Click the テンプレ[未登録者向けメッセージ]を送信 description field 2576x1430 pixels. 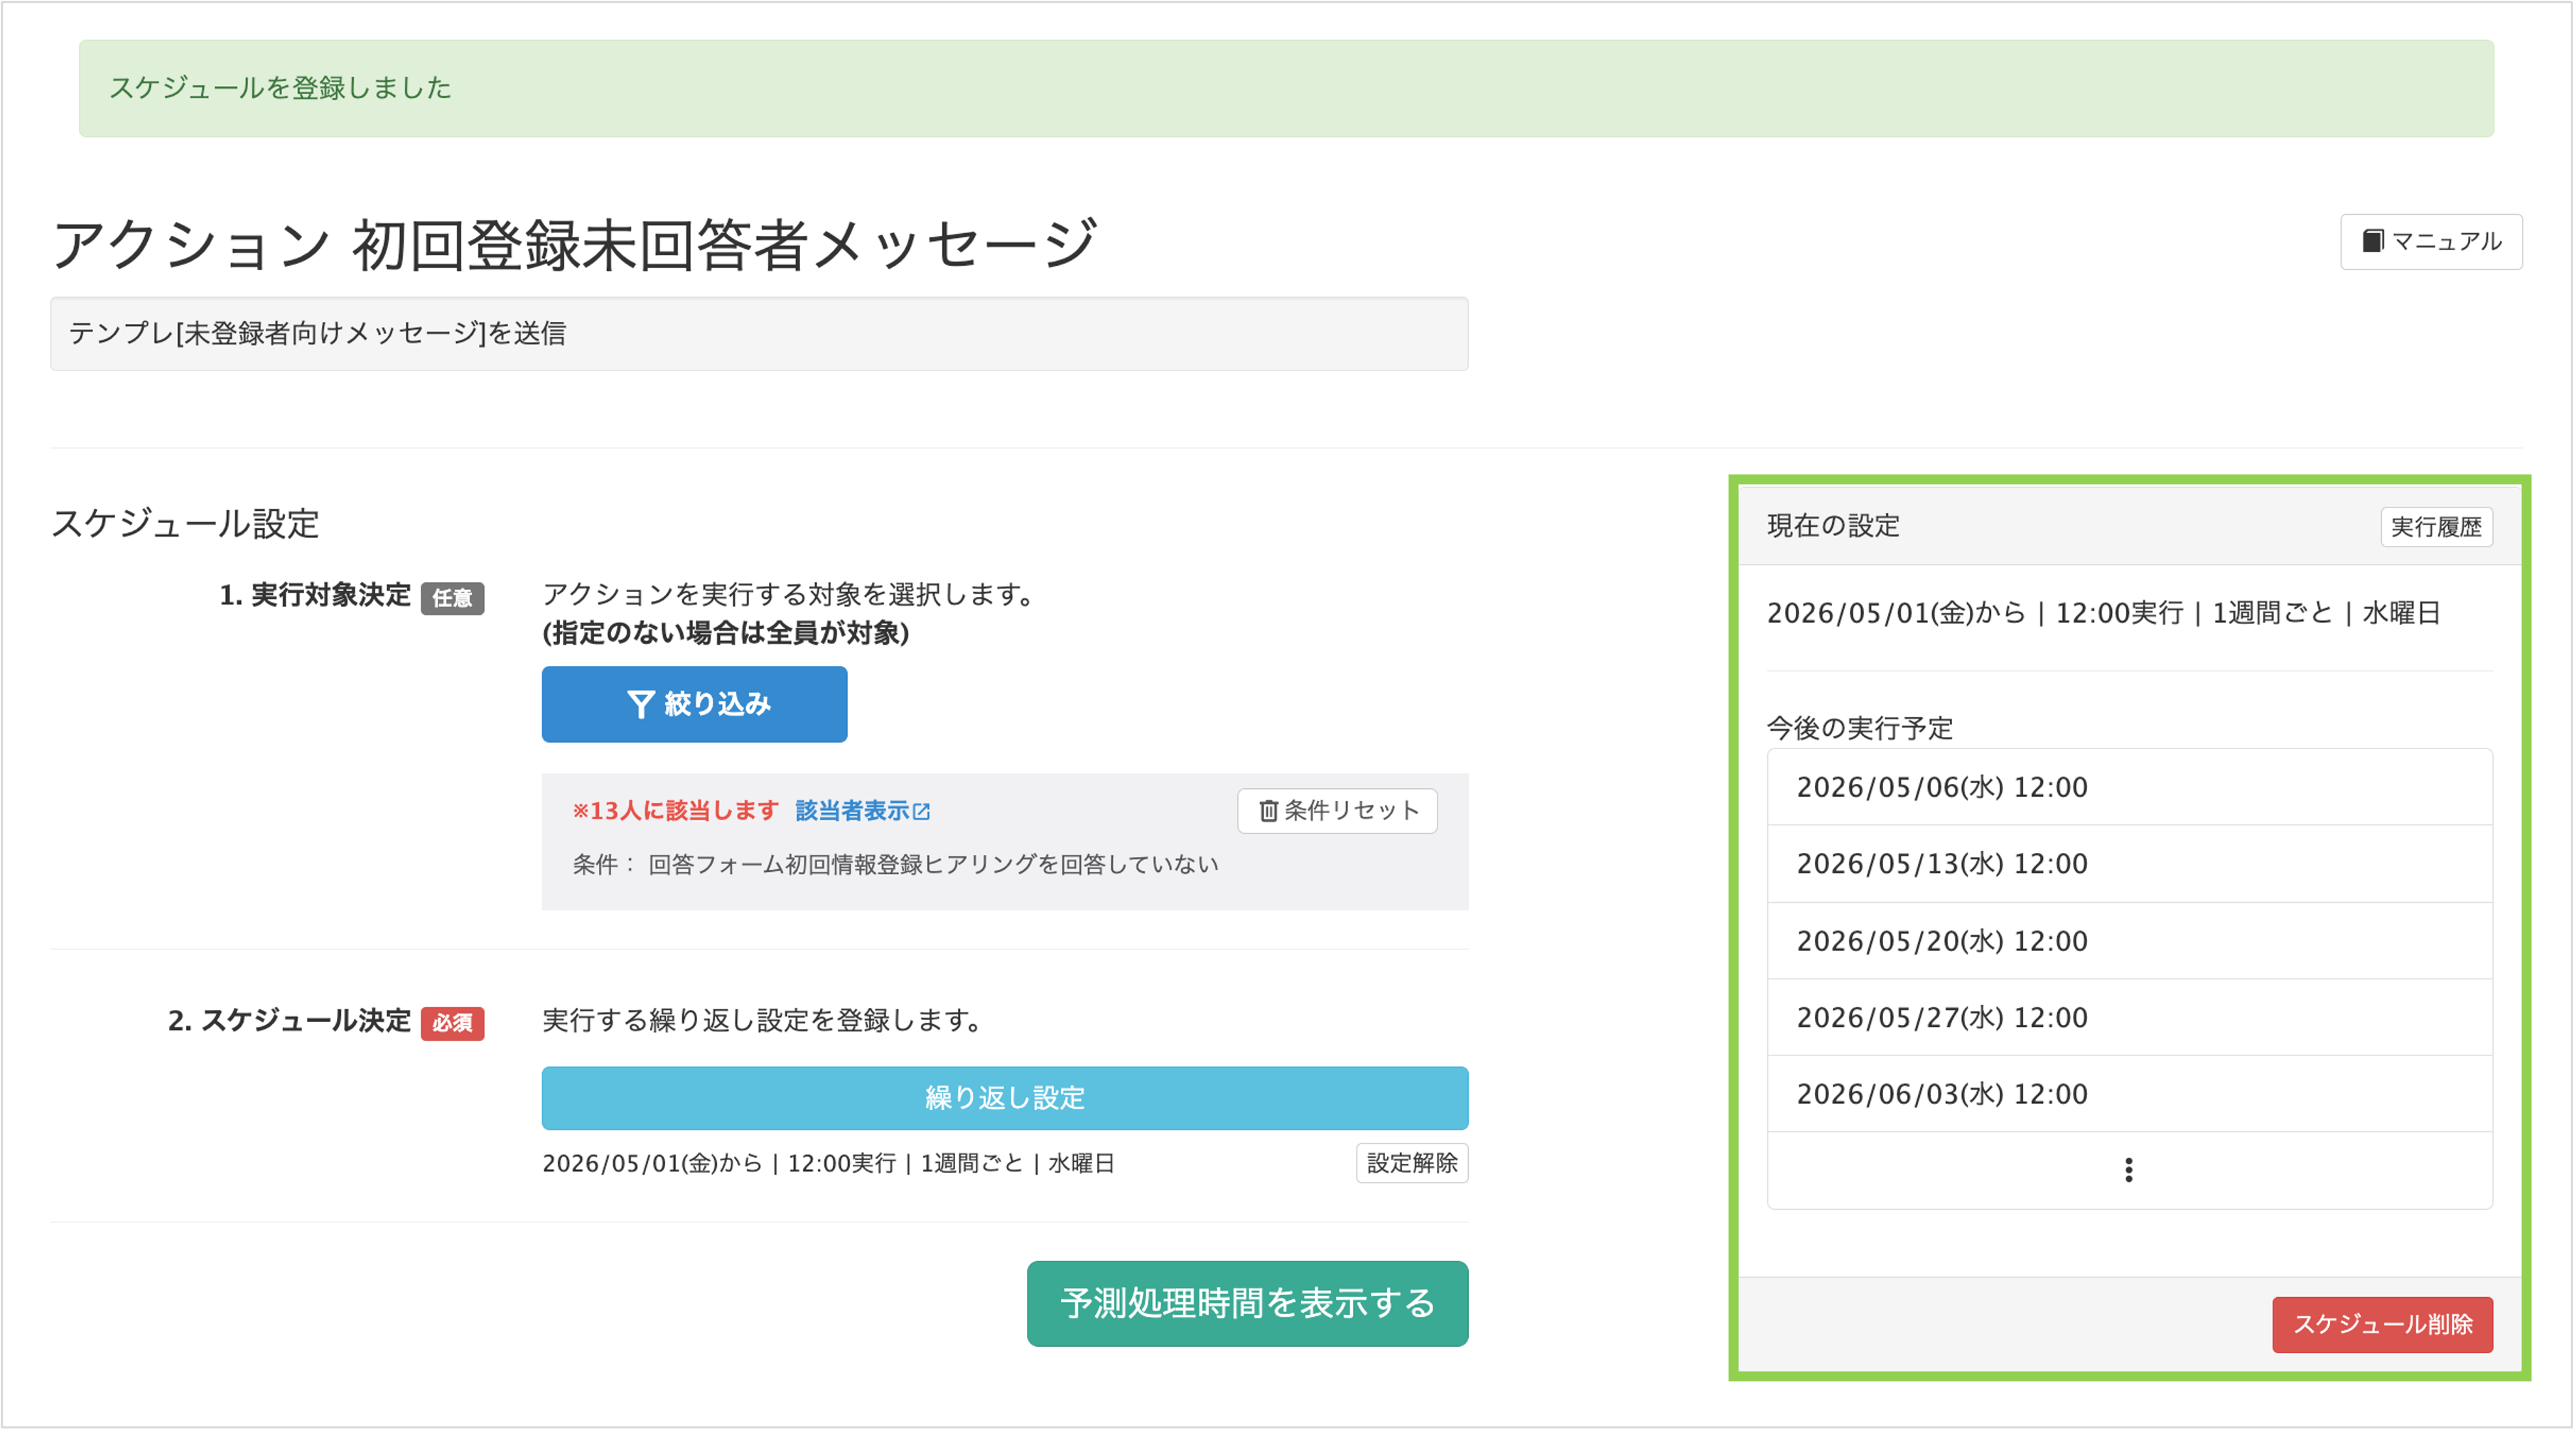click(x=759, y=333)
